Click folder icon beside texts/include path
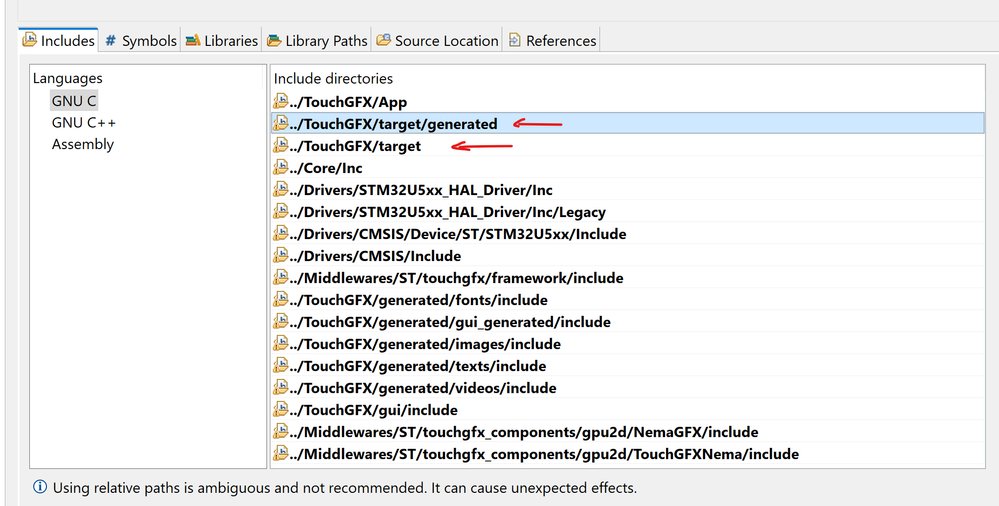The height and width of the screenshot is (506, 999). pyautogui.click(x=280, y=365)
